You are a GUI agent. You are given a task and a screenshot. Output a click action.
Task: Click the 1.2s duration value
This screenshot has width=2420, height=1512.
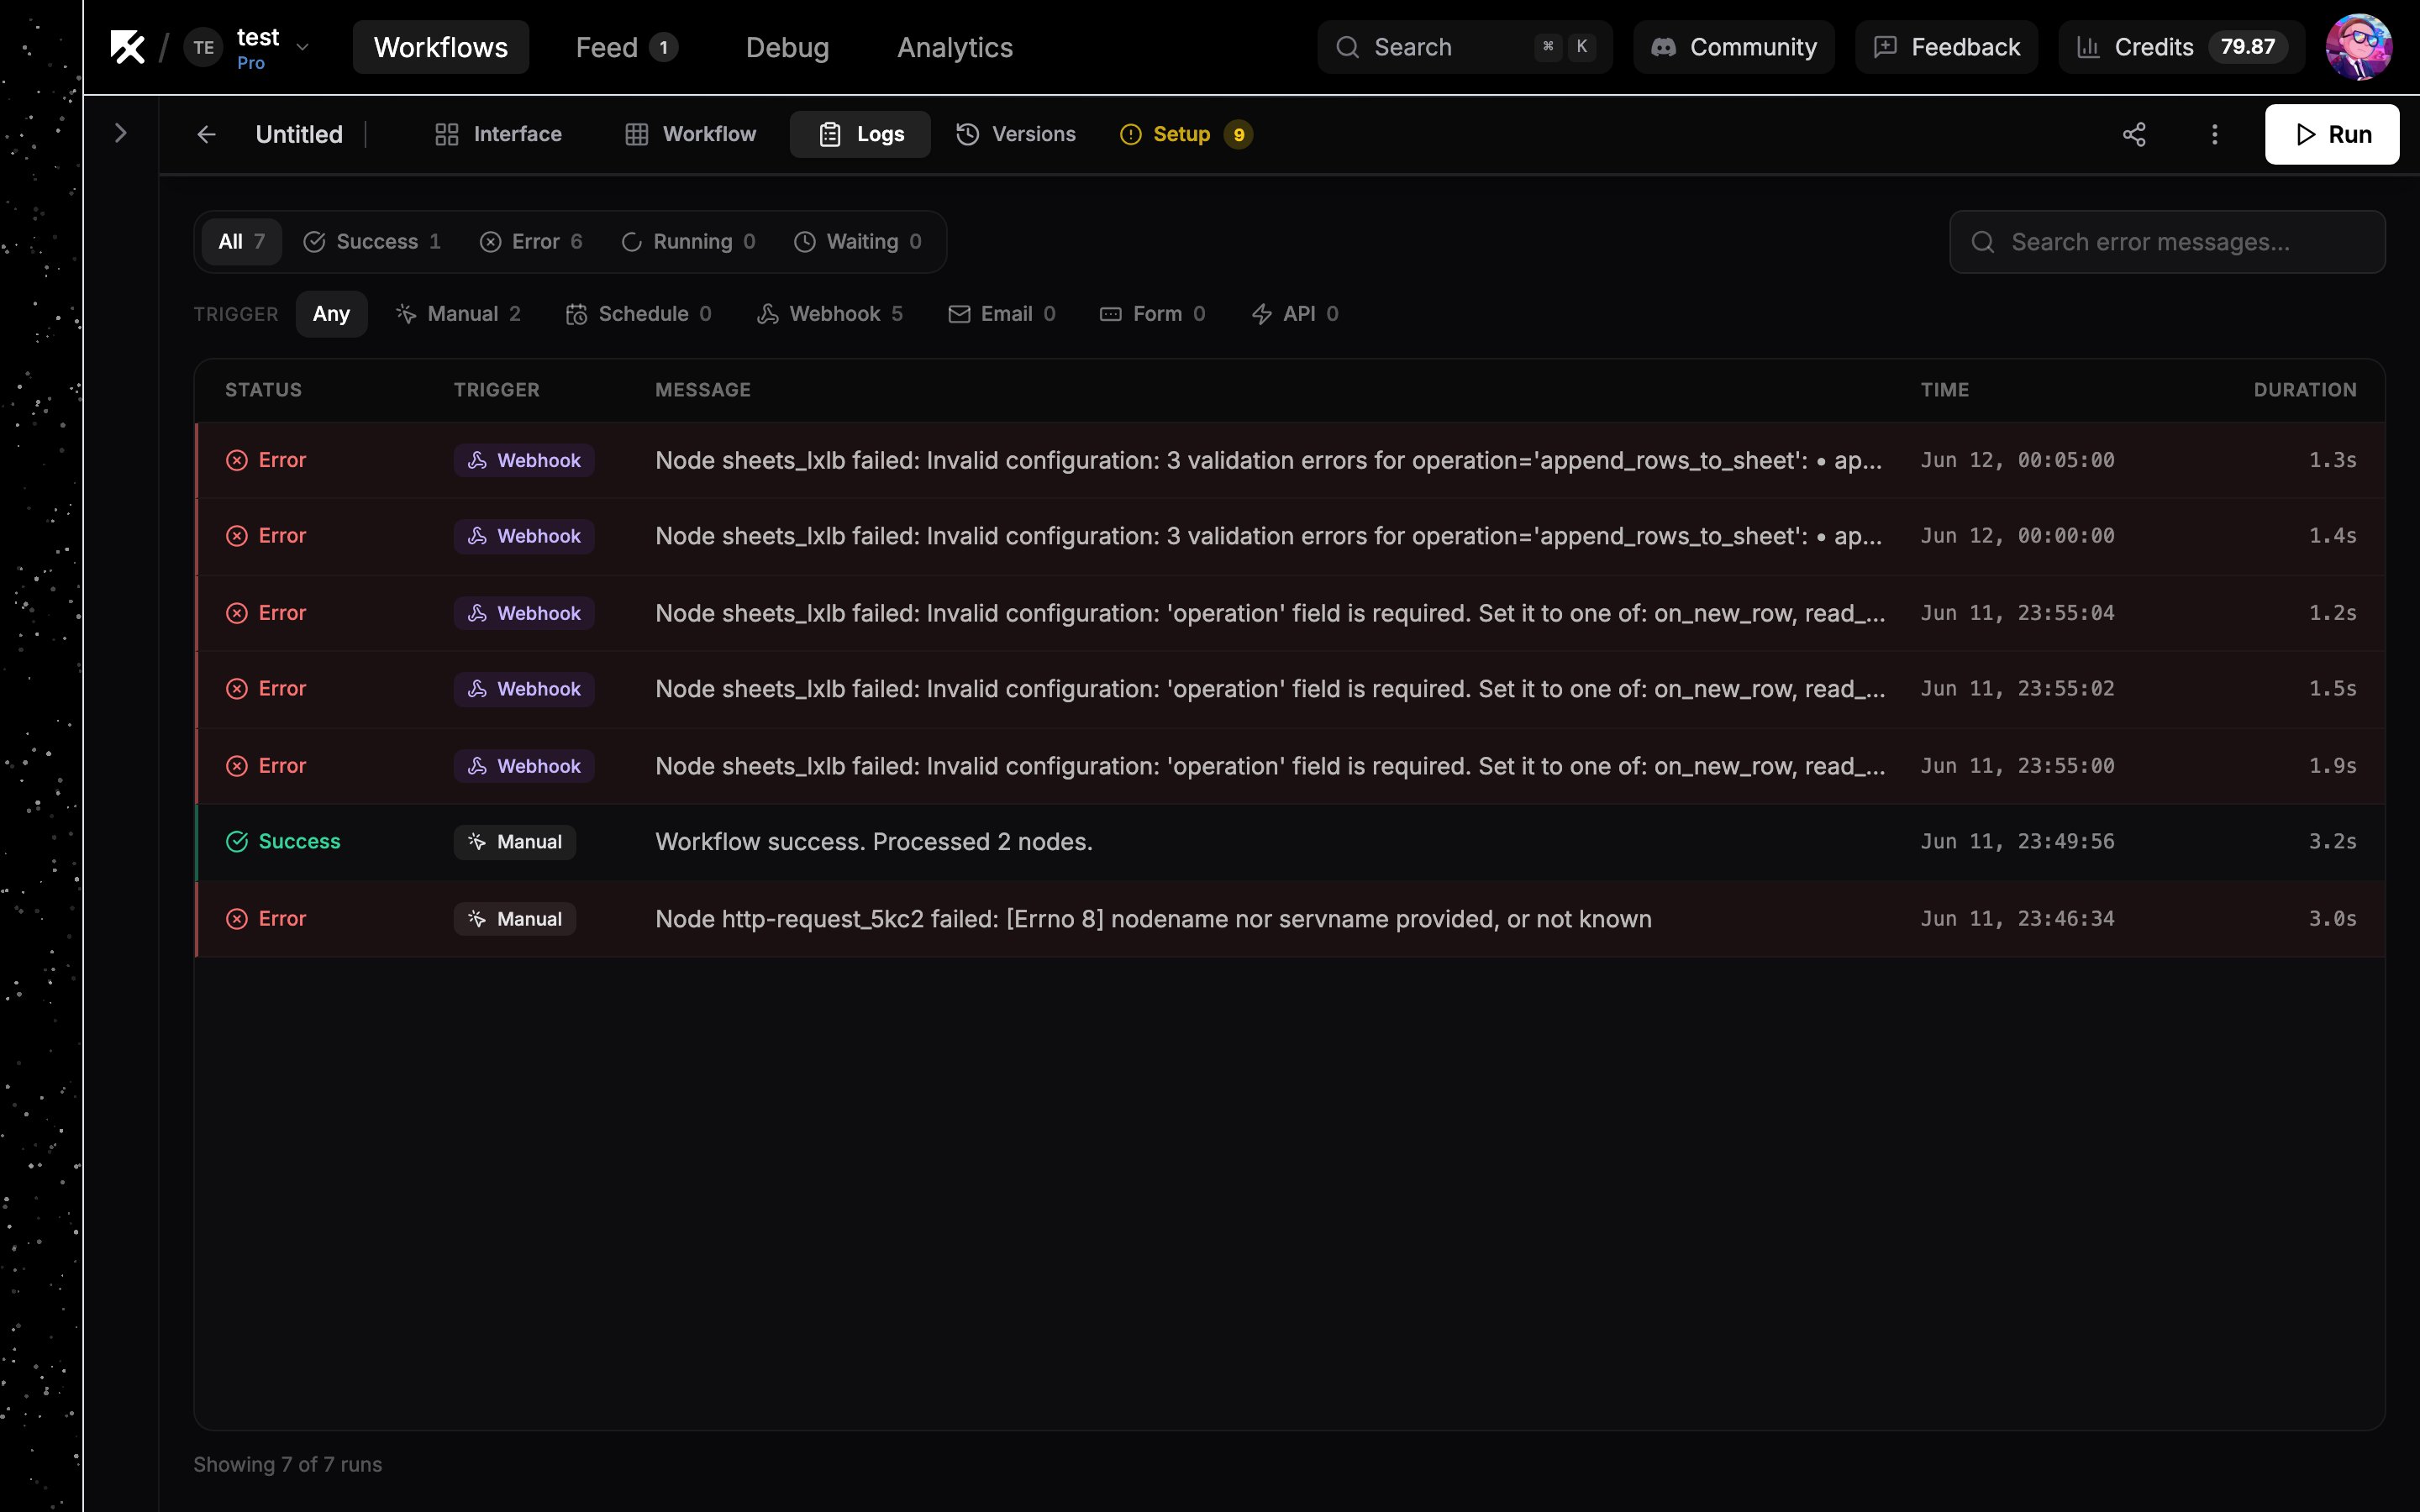2332,613
